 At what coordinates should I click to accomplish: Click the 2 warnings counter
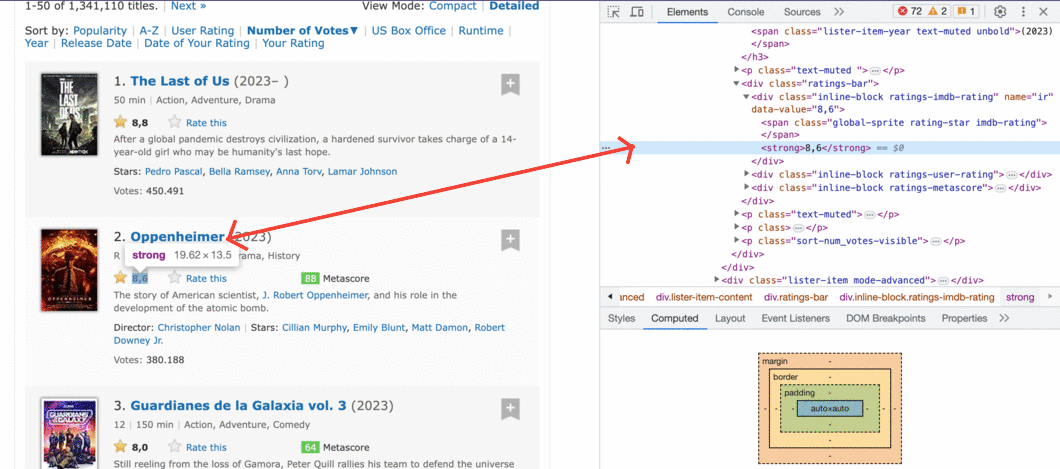pyautogui.click(x=937, y=11)
